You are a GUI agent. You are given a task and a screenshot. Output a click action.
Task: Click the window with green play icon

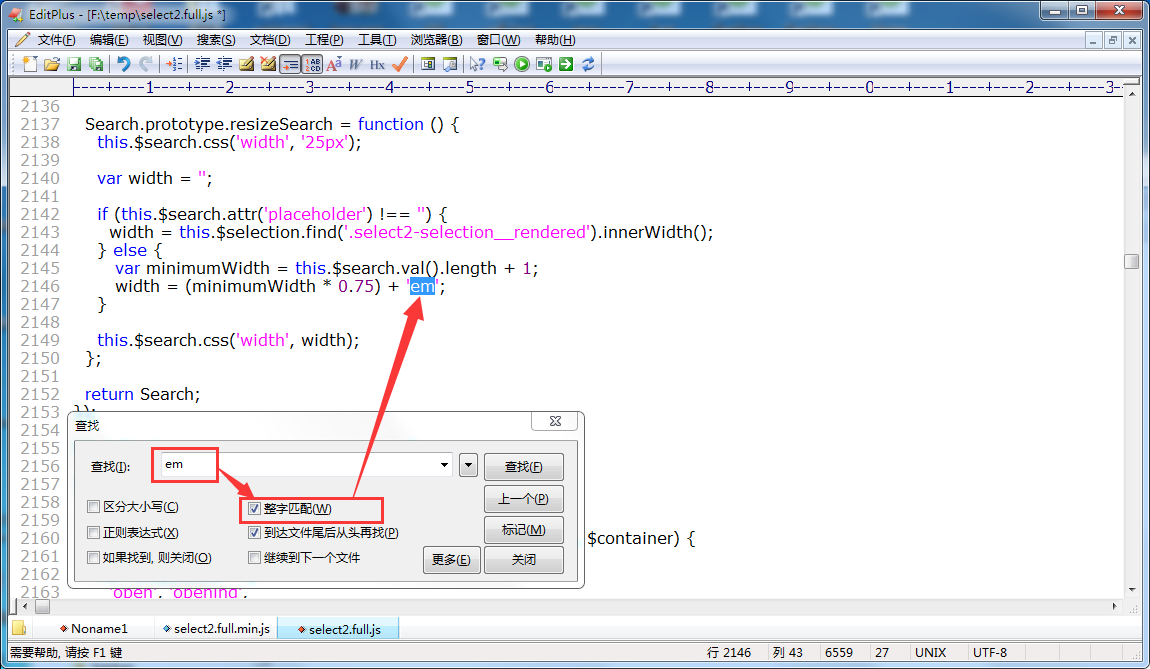point(543,65)
